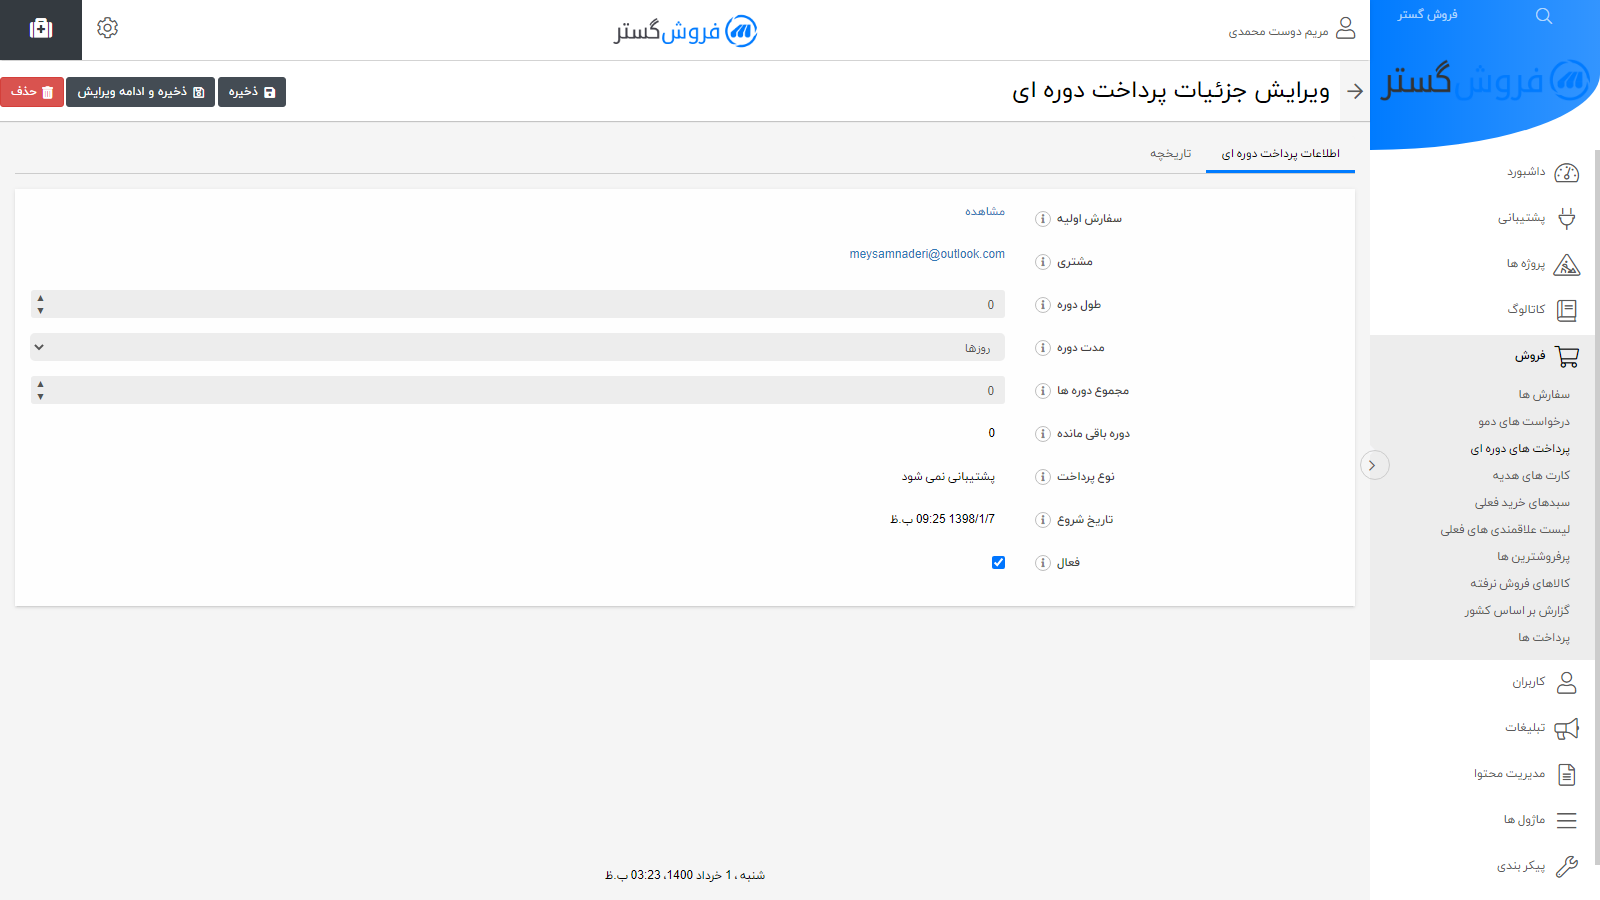Open پروژه ها from the sidebar
Screen dimensions: 1600x900
coord(1568,264)
